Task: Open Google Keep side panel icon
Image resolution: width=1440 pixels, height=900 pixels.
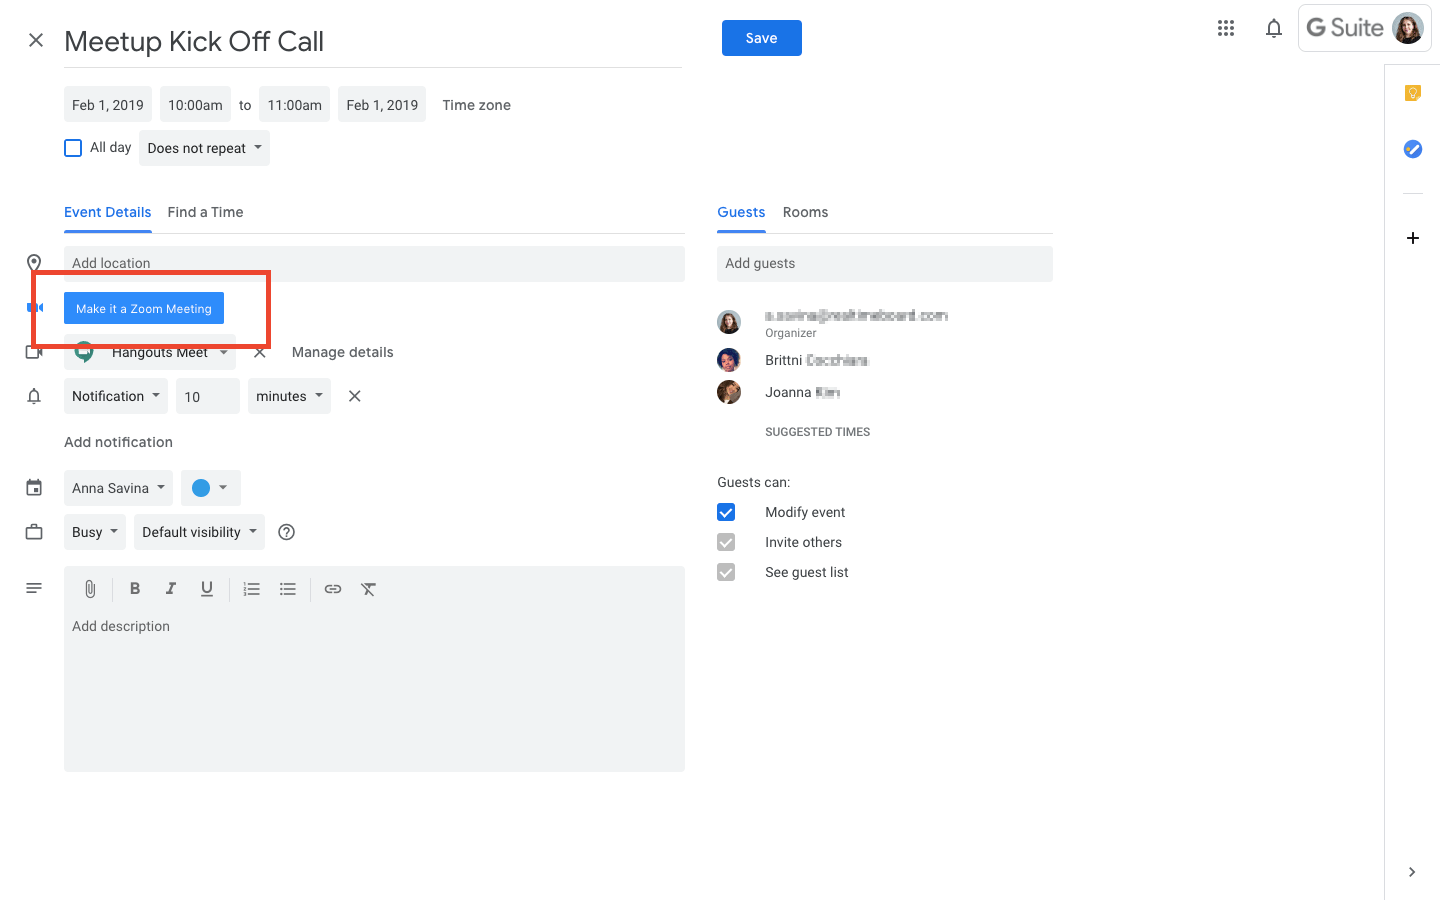Action: point(1413,93)
